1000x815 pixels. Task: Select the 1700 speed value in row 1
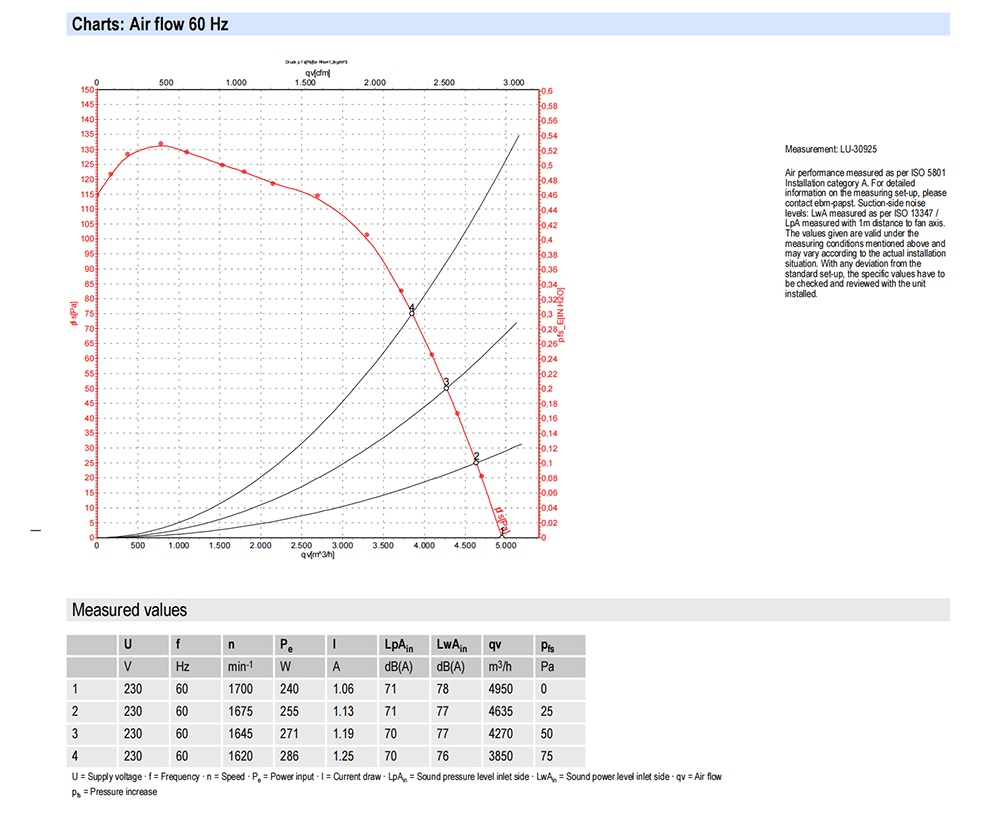coord(242,689)
